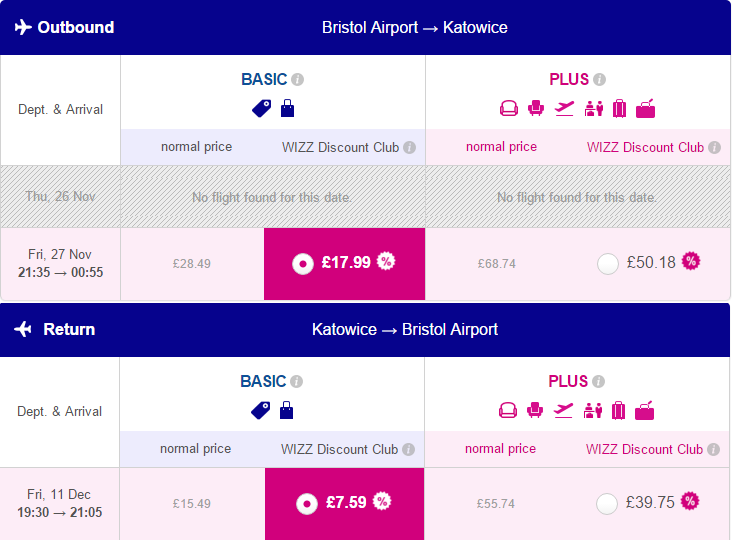Click return PLUS checked luggage suitcase icon
Image resolution: width=733 pixels, height=542 pixels.
(618, 411)
